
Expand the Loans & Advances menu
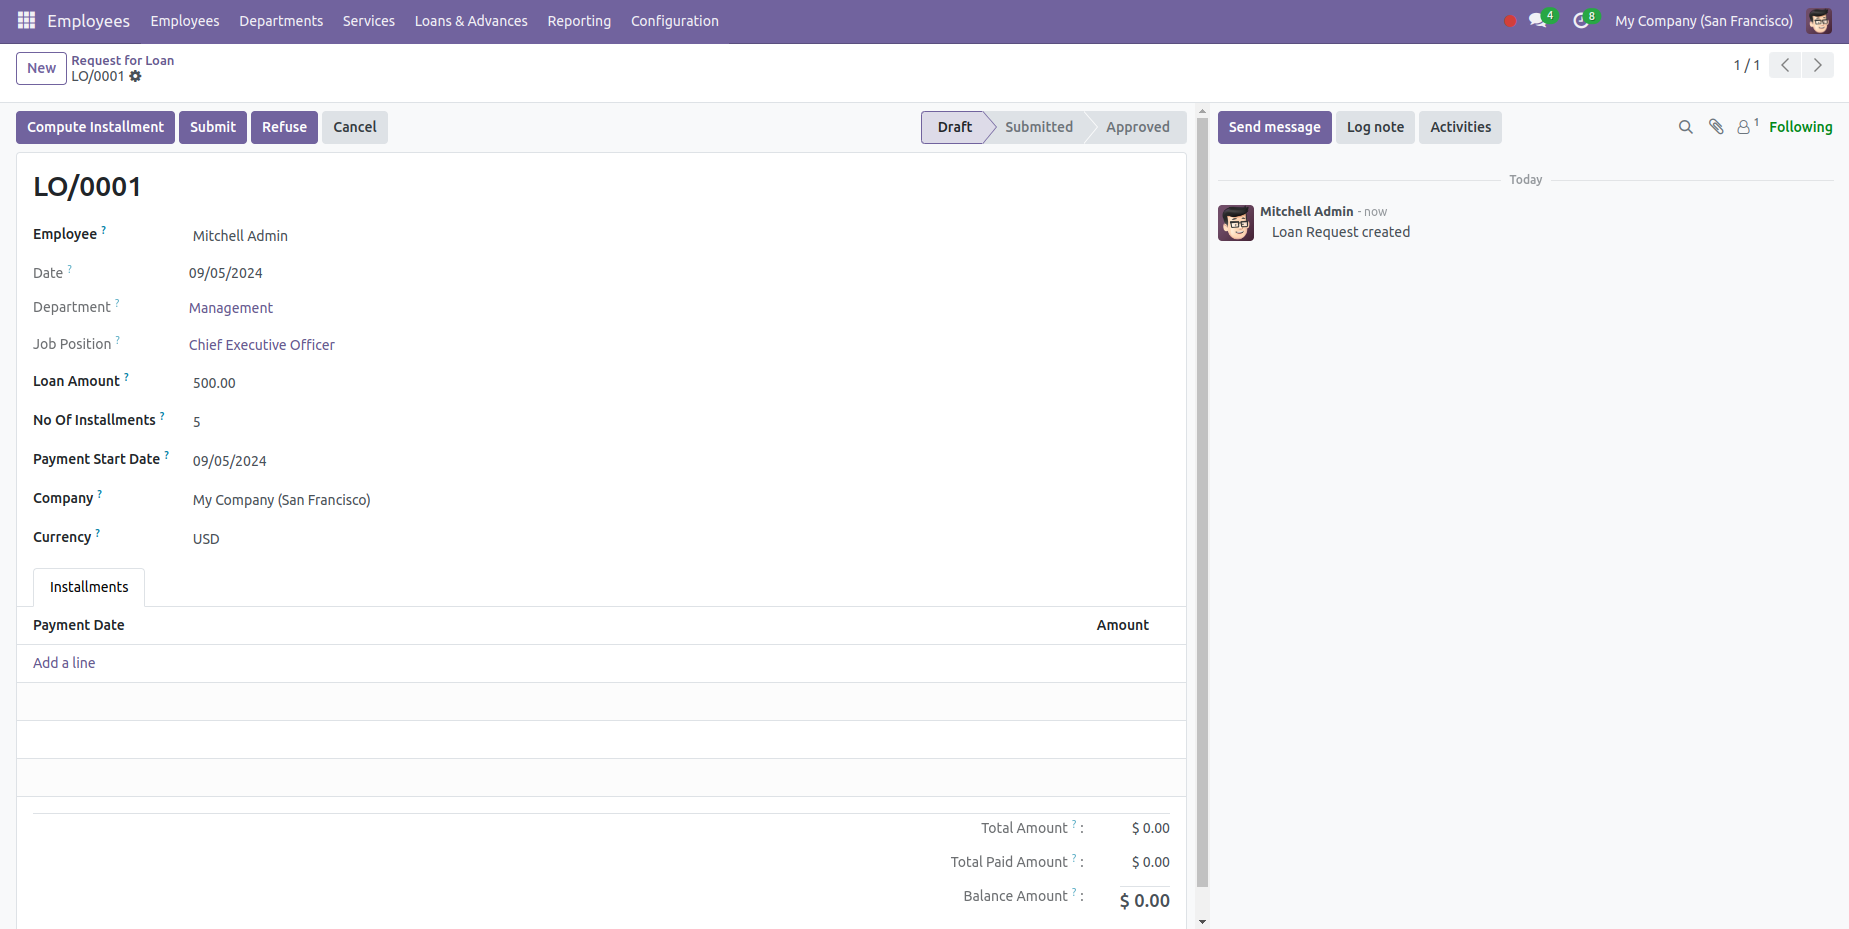coord(471,21)
